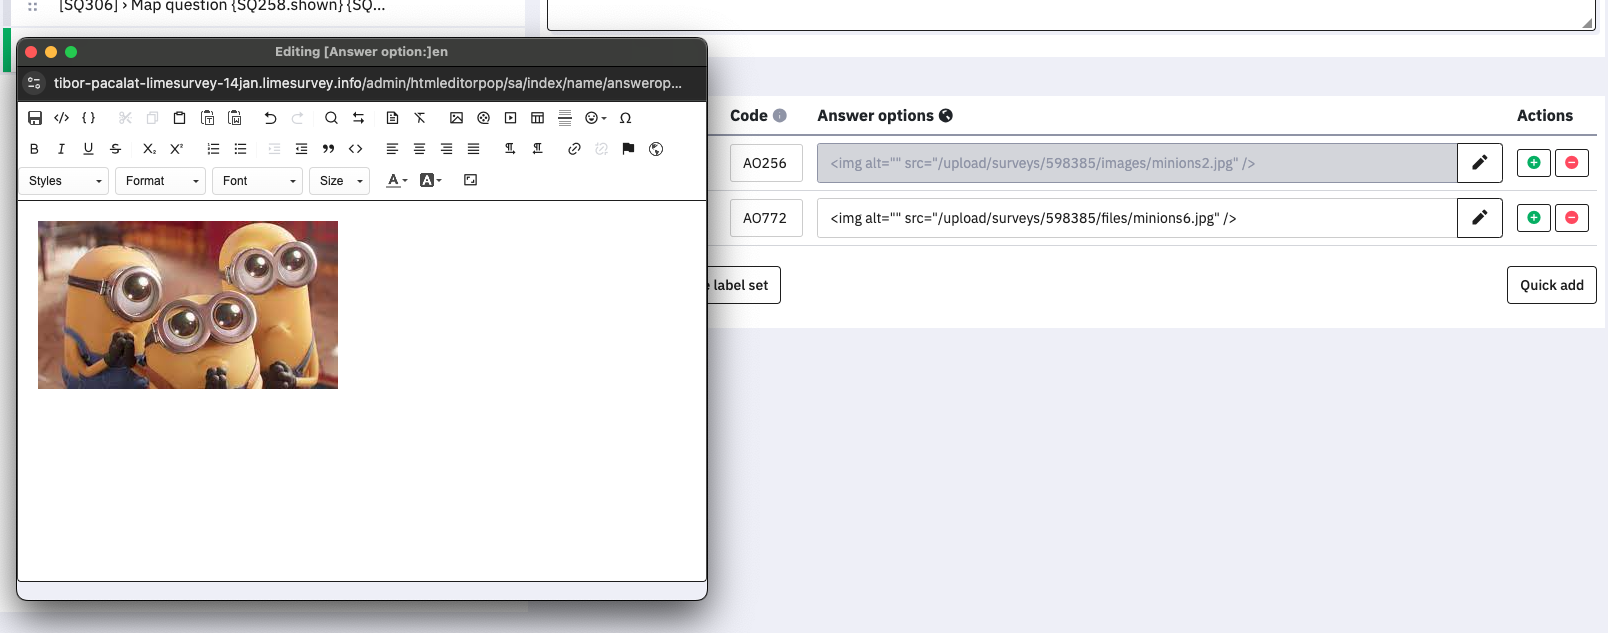The image size is (1608, 633).
Task: Open the Find magnifier tool
Action: (x=331, y=118)
